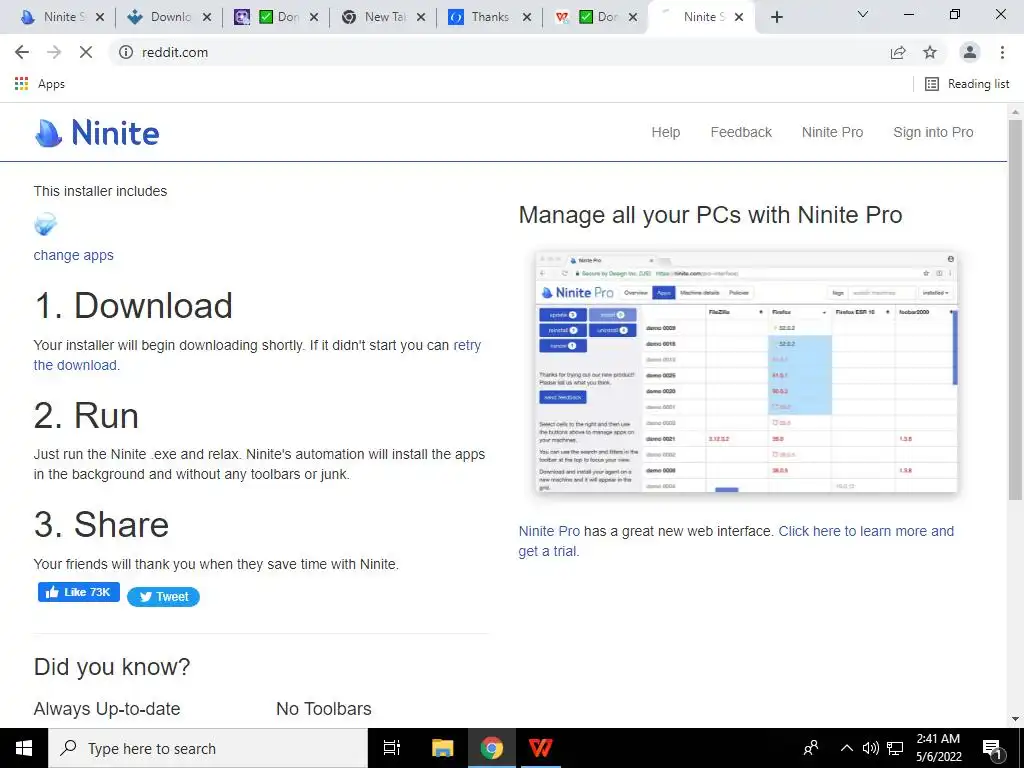Open the notification center icon
The image size is (1024, 768).
pyautogui.click(x=992, y=749)
